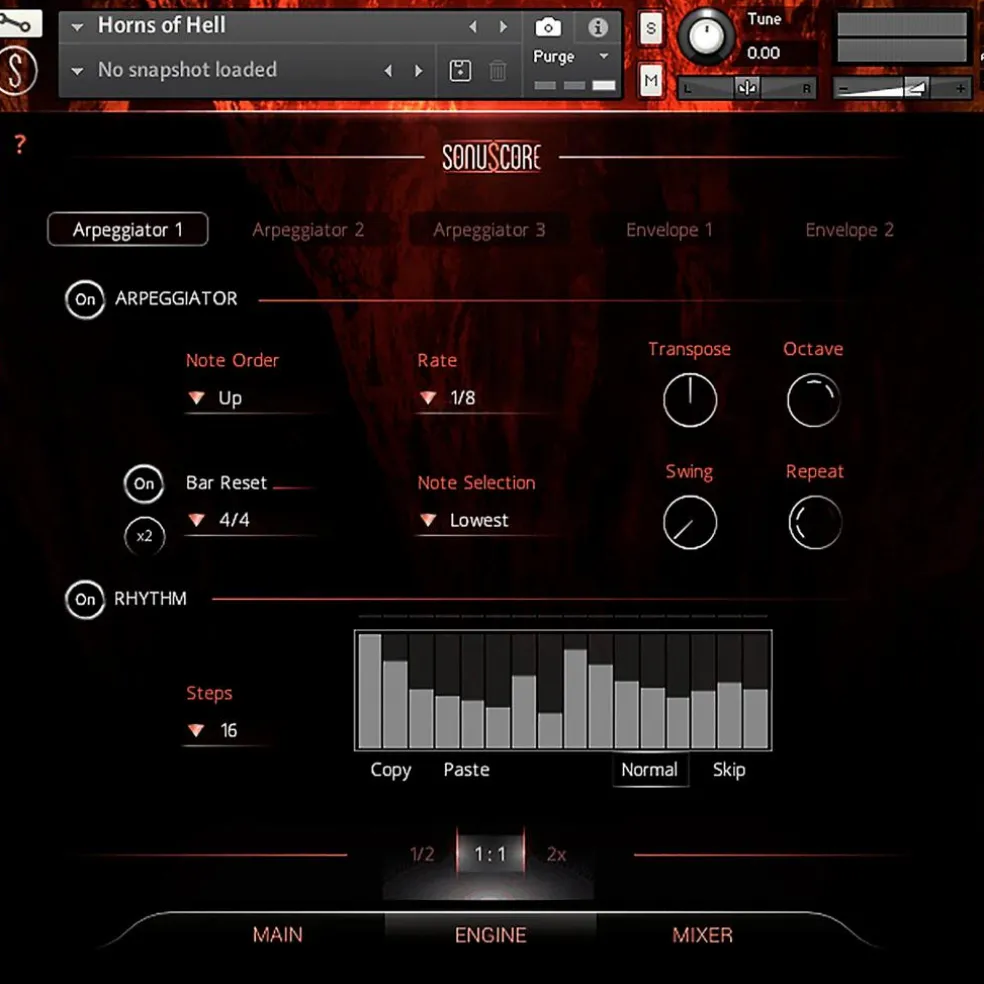This screenshot has width=984, height=984.
Task: Open the wrench instrument options icon
Action: tap(19, 24)
